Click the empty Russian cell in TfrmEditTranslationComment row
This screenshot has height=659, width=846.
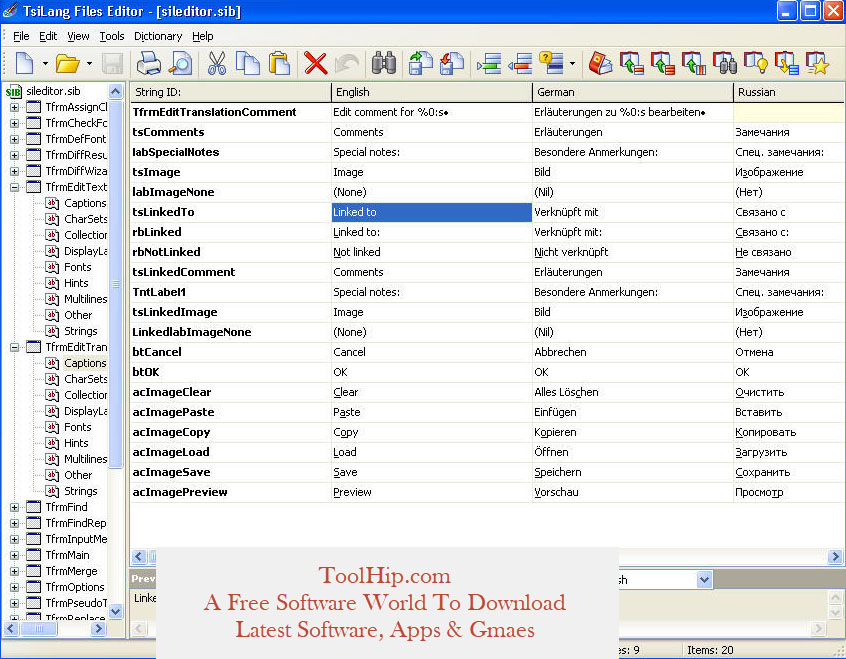coord(789,113)
